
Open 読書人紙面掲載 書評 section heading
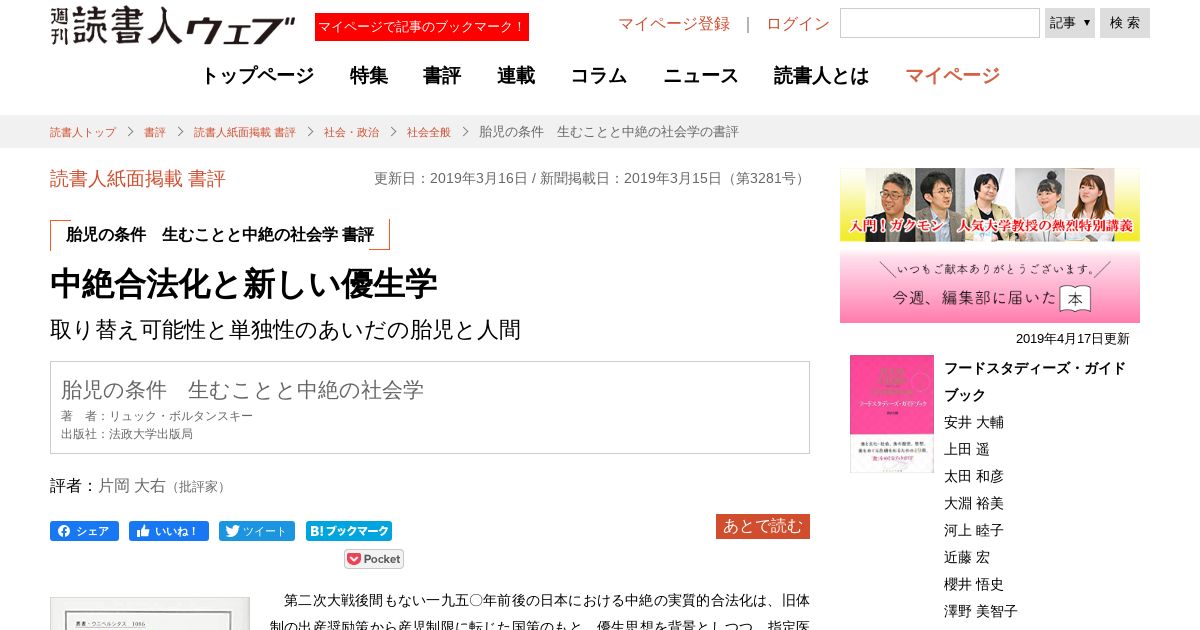tap(138, 179)
